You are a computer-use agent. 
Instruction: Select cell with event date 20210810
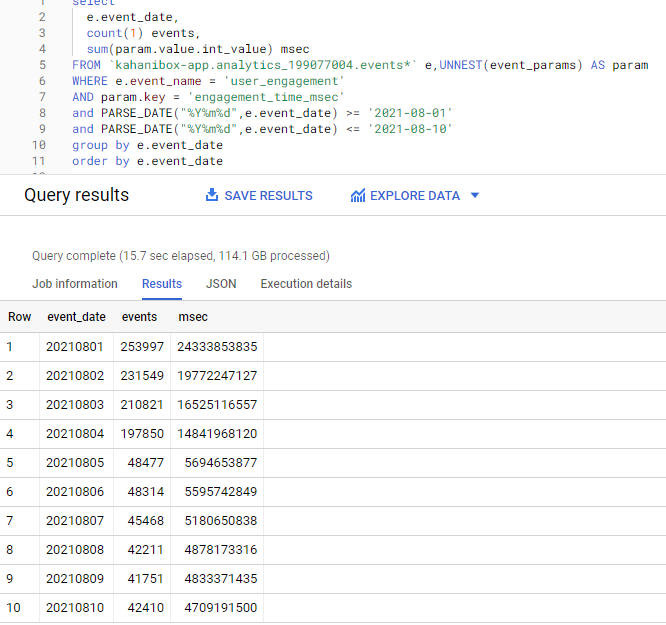75,608
